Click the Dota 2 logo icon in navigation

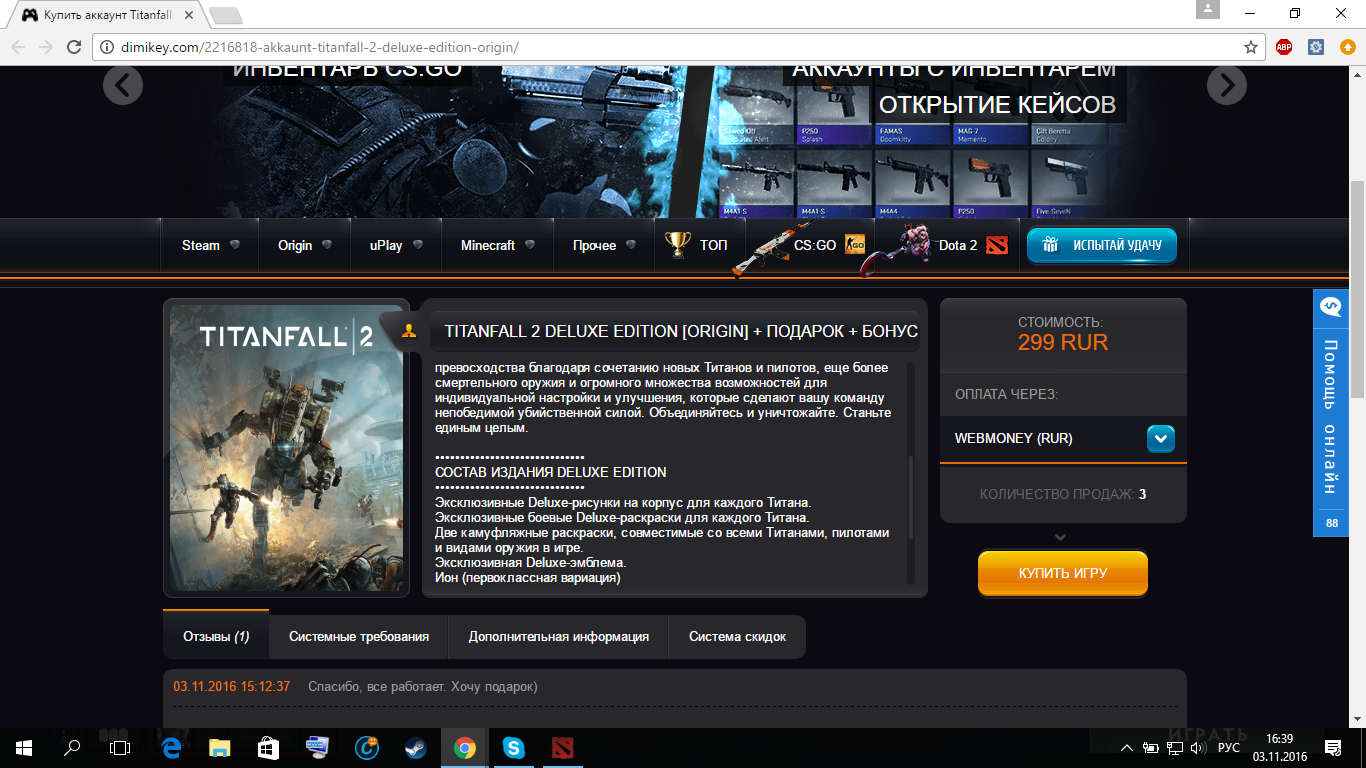click(997, 245)
